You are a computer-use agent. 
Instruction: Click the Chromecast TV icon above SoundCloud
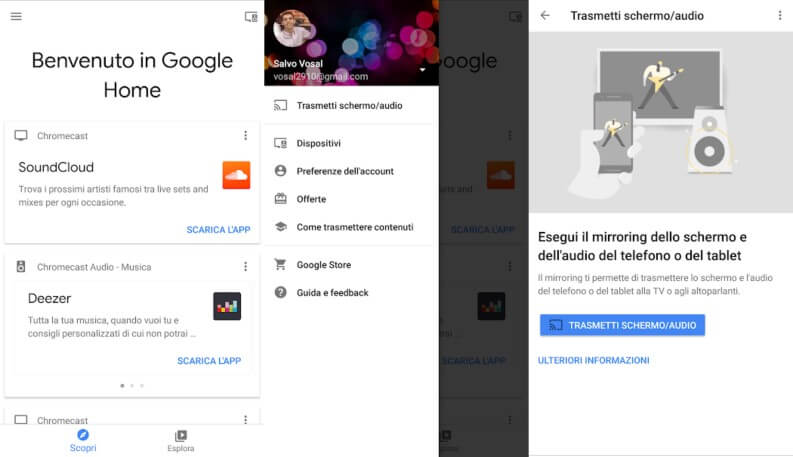pyautogui.click(x=21, y=135)
